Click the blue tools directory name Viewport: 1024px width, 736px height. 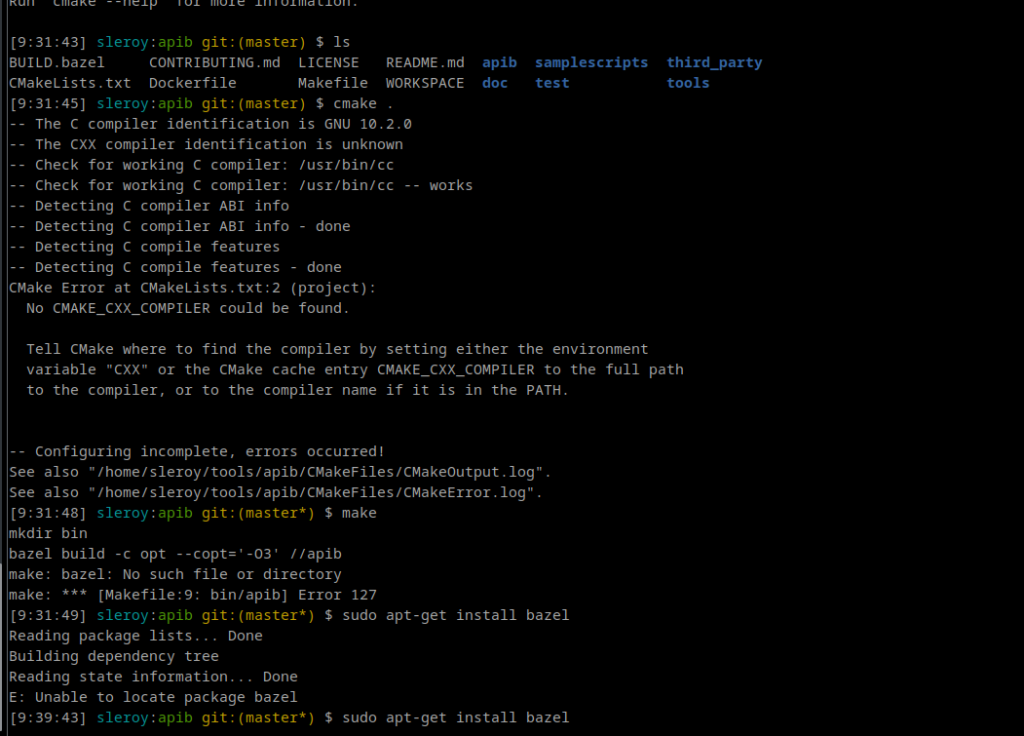pyautogui.click(x=688, y=83)
